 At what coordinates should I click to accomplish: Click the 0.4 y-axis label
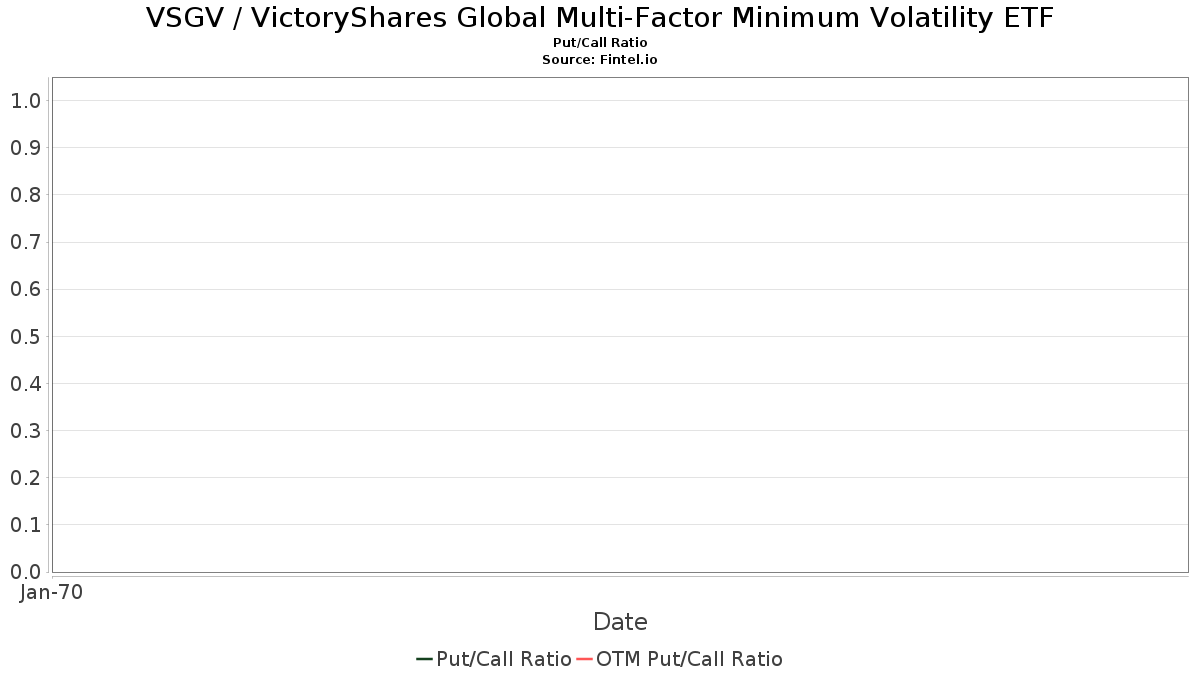click(25, 384)
